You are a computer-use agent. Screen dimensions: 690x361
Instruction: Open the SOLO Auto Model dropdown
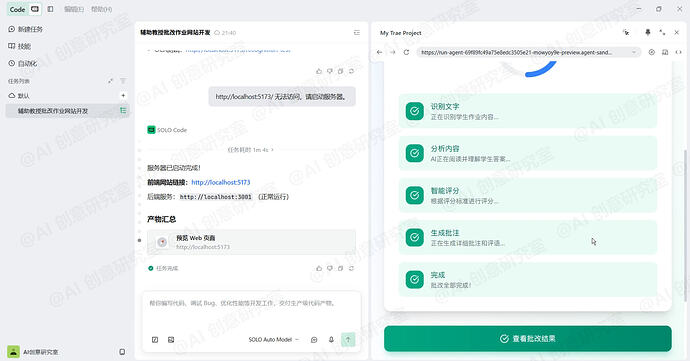[274, 340]
